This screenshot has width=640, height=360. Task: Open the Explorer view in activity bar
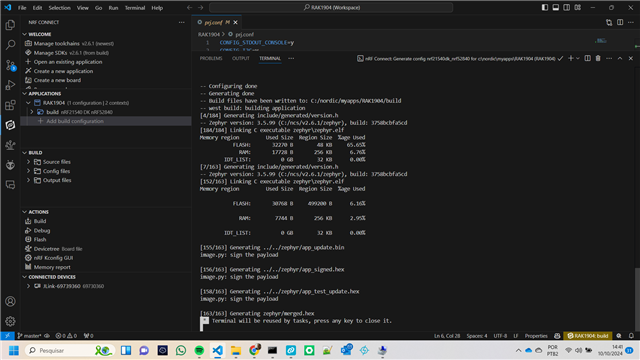(x=10, y=25)
